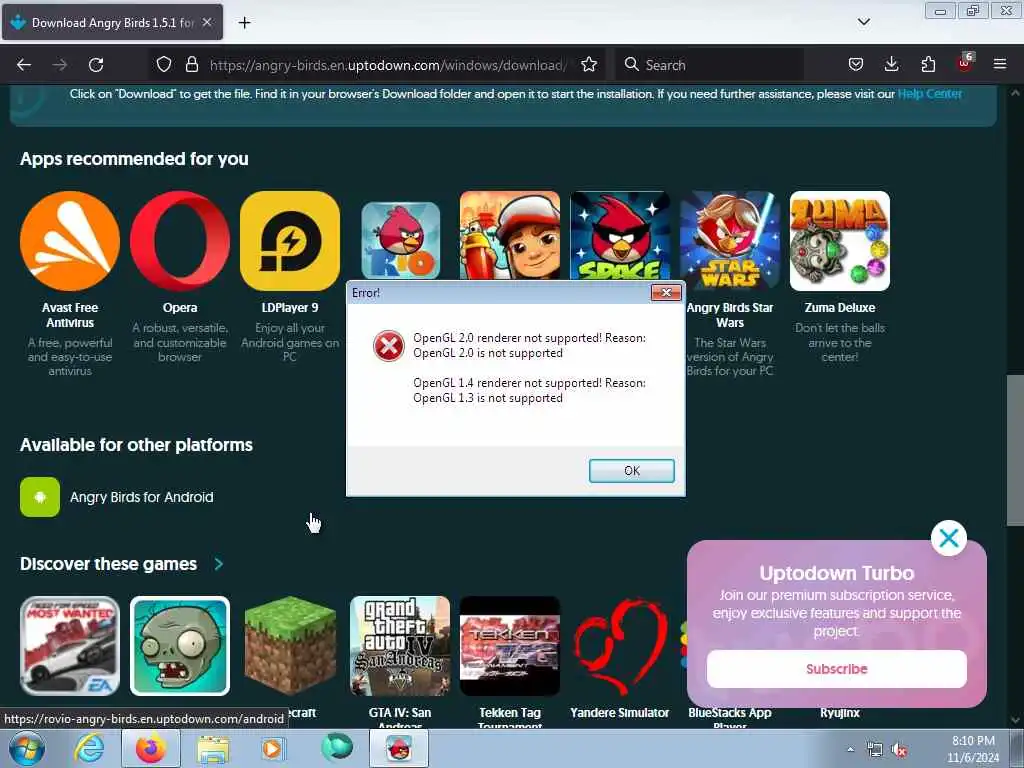
Task: Open the Opera browser app icon
Action: (180, 241)
